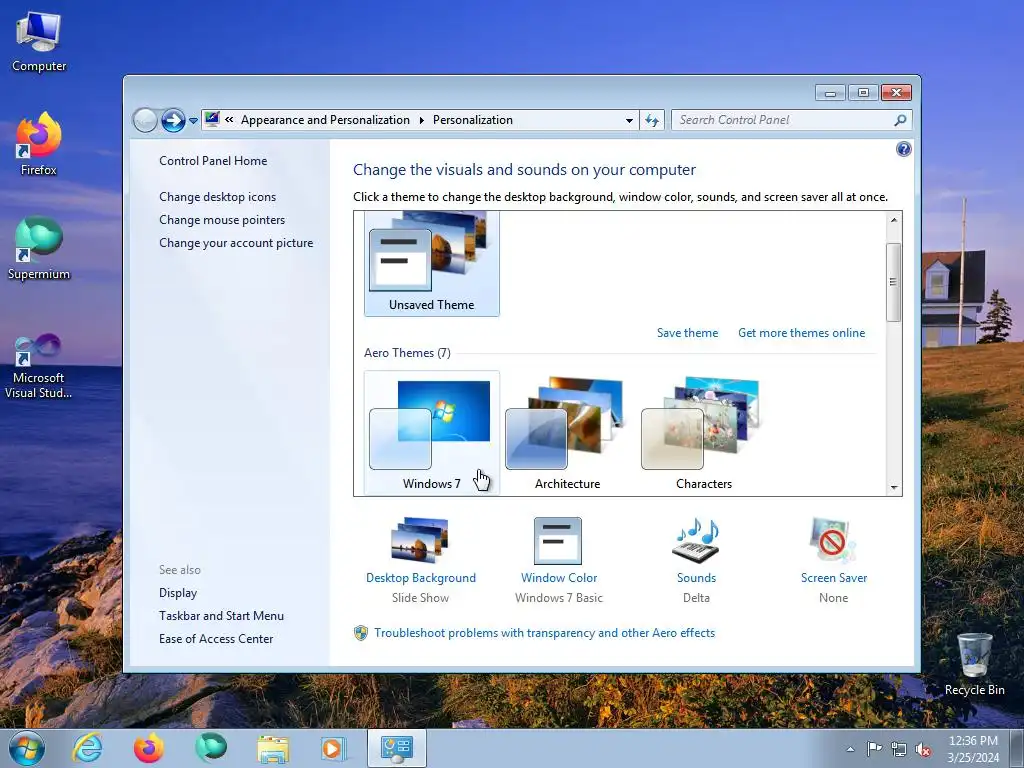Open the Window Color settings icon
The height and width of the screenshot is (768, 1024).
click(558, 541)
